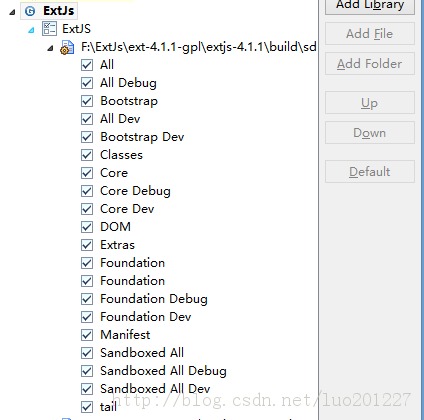Collapse the ExtJS child node
Image resolution: width=424 pixels, height=420 pixels.
tap(31, 30)
